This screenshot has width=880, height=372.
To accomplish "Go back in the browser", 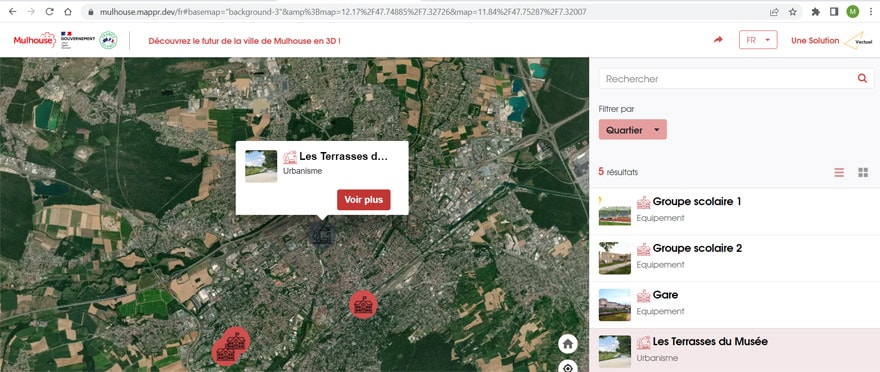I will point(12,12).
